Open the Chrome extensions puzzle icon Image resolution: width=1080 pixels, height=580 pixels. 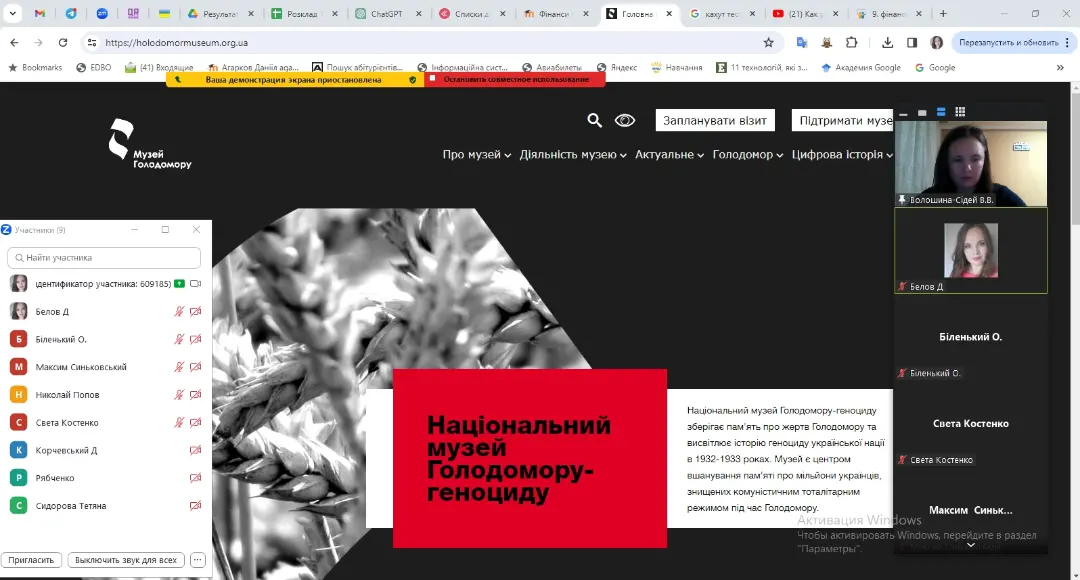tap(851, 43)
